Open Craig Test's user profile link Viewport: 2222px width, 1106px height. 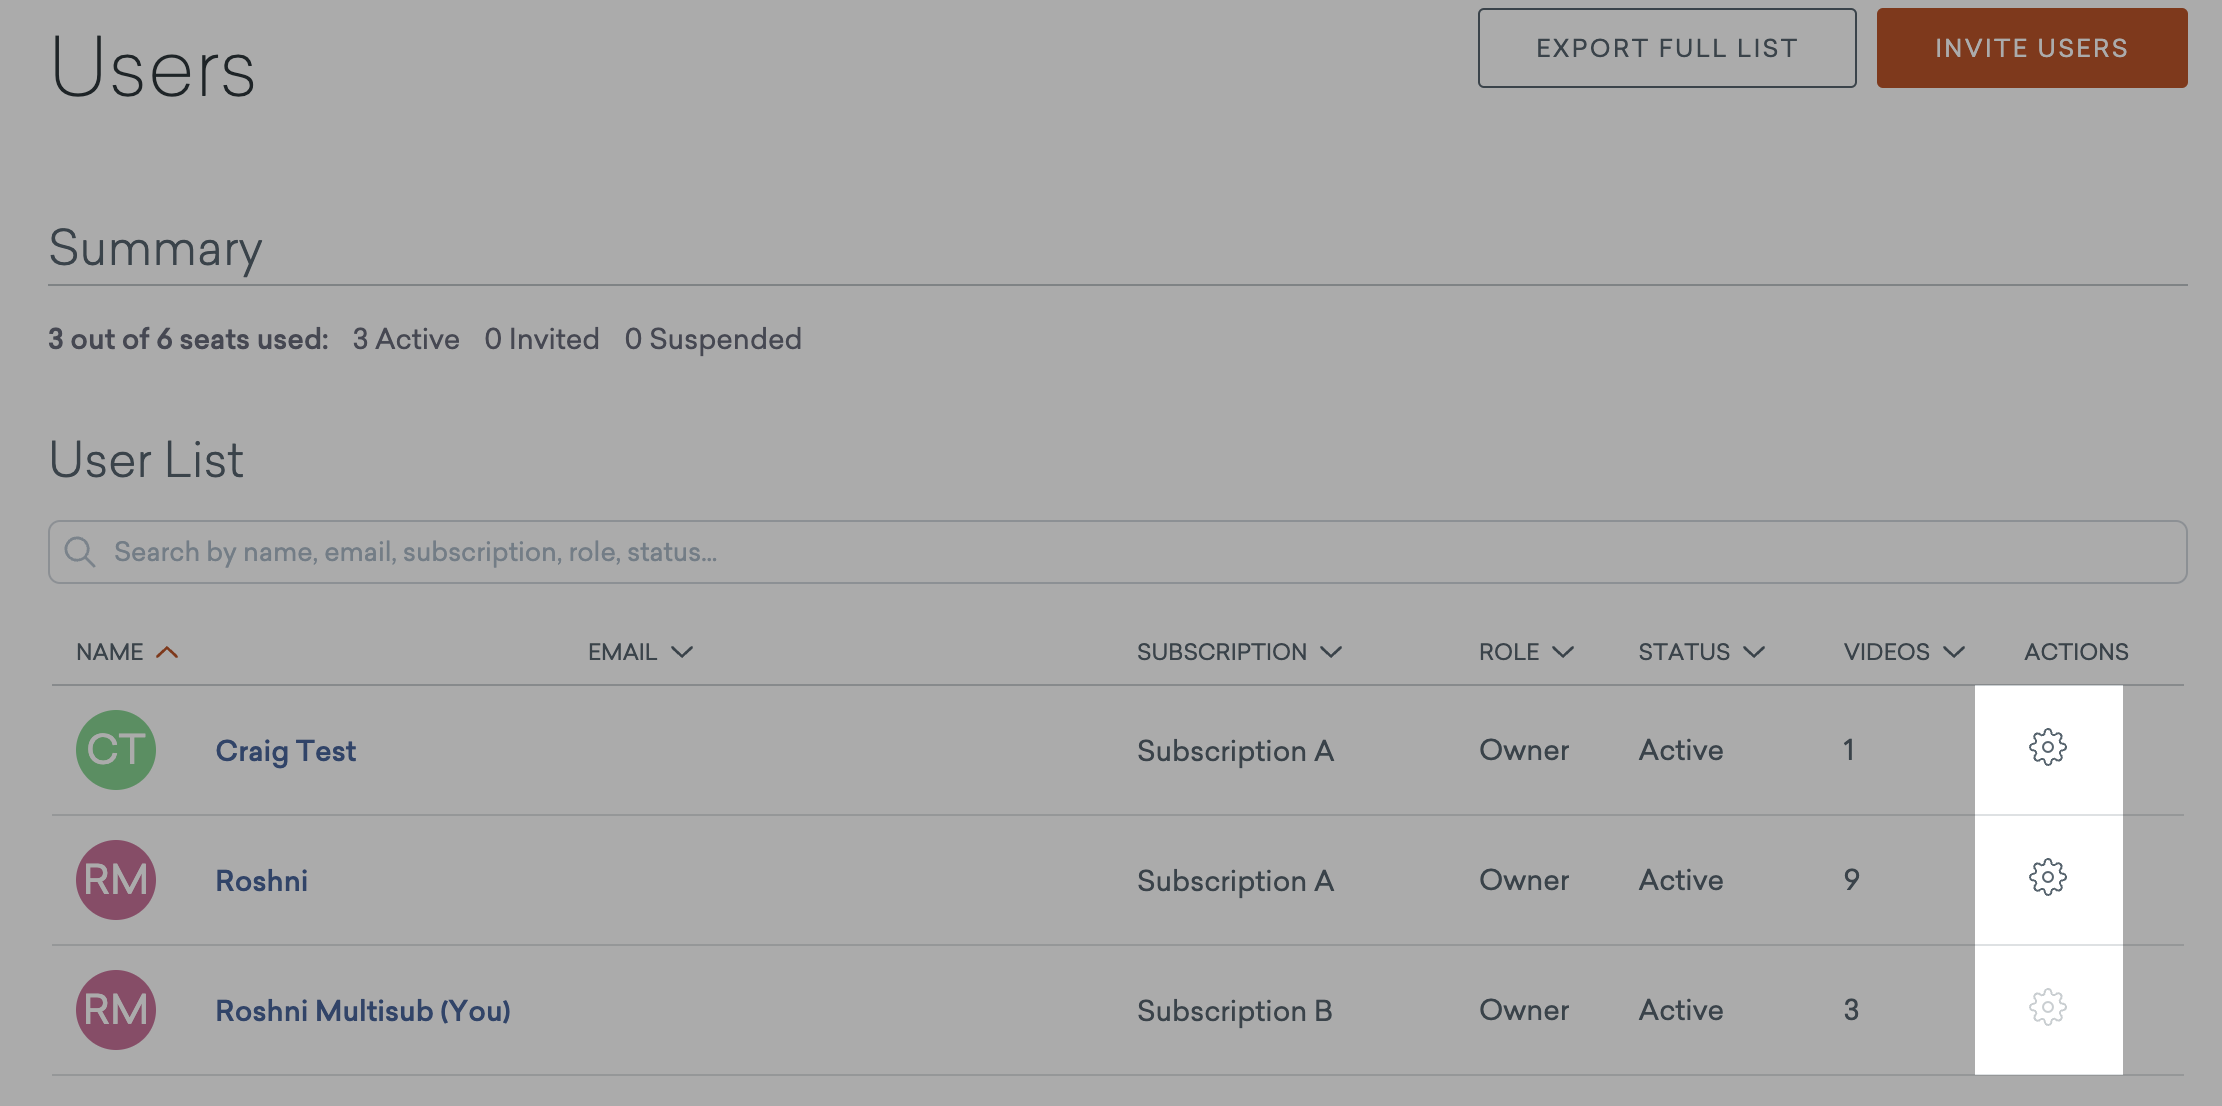pos(286,751)
